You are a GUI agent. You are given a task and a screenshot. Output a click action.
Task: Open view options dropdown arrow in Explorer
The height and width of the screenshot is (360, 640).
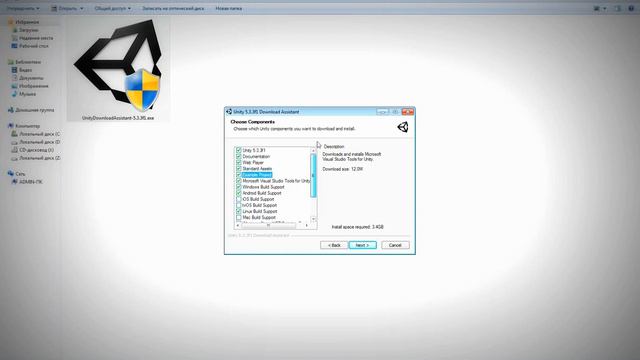click(604, 8)
